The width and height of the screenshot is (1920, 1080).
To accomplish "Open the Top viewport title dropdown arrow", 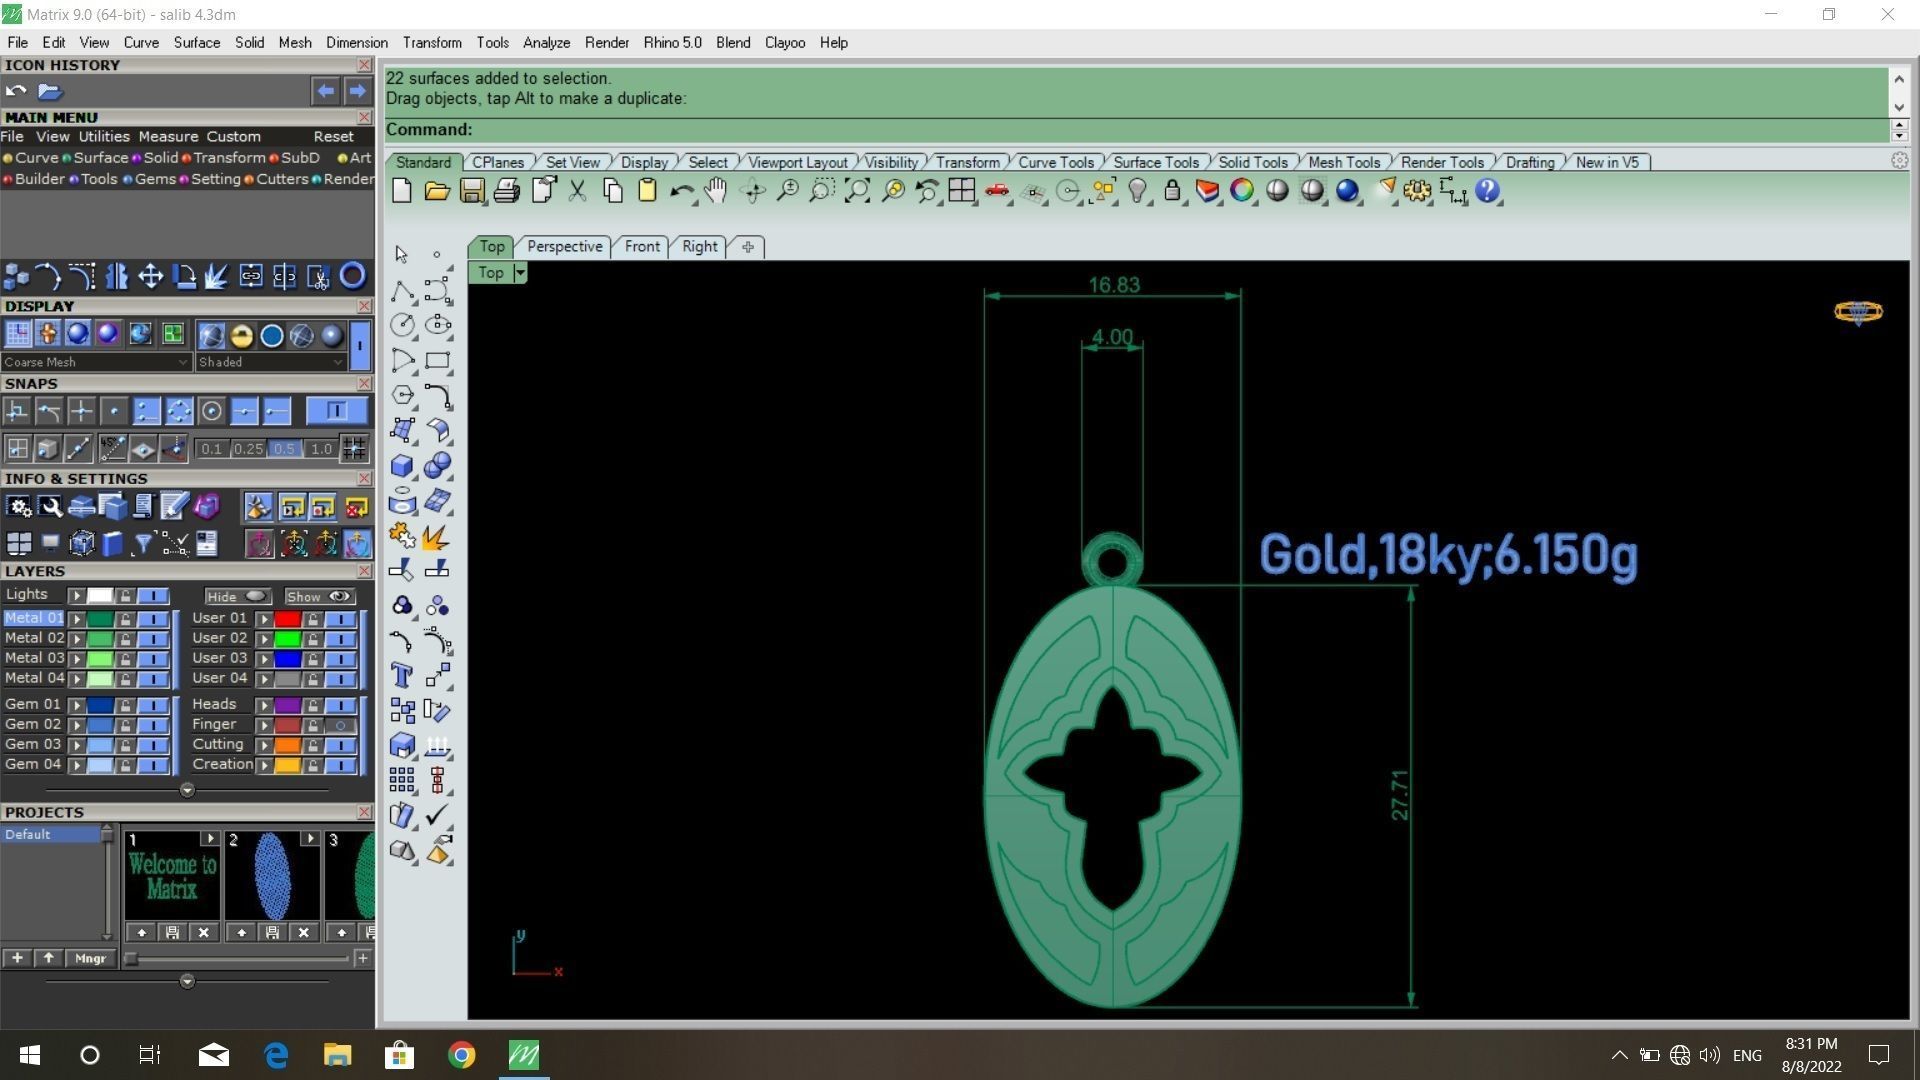I will point(519,273).
